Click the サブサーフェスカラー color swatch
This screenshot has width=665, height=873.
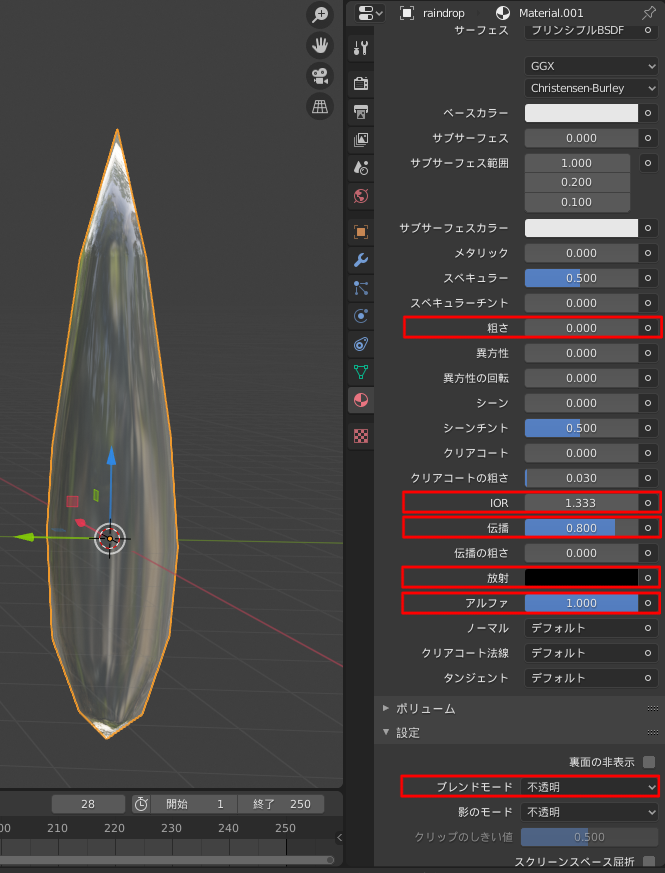581,228
